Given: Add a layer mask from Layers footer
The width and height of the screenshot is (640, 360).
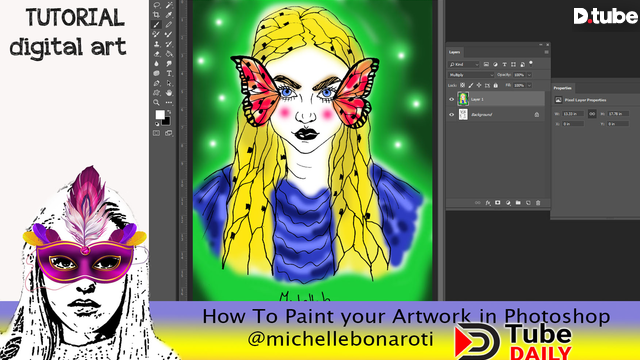Looking at the screenshot, I should coord(498,203).
